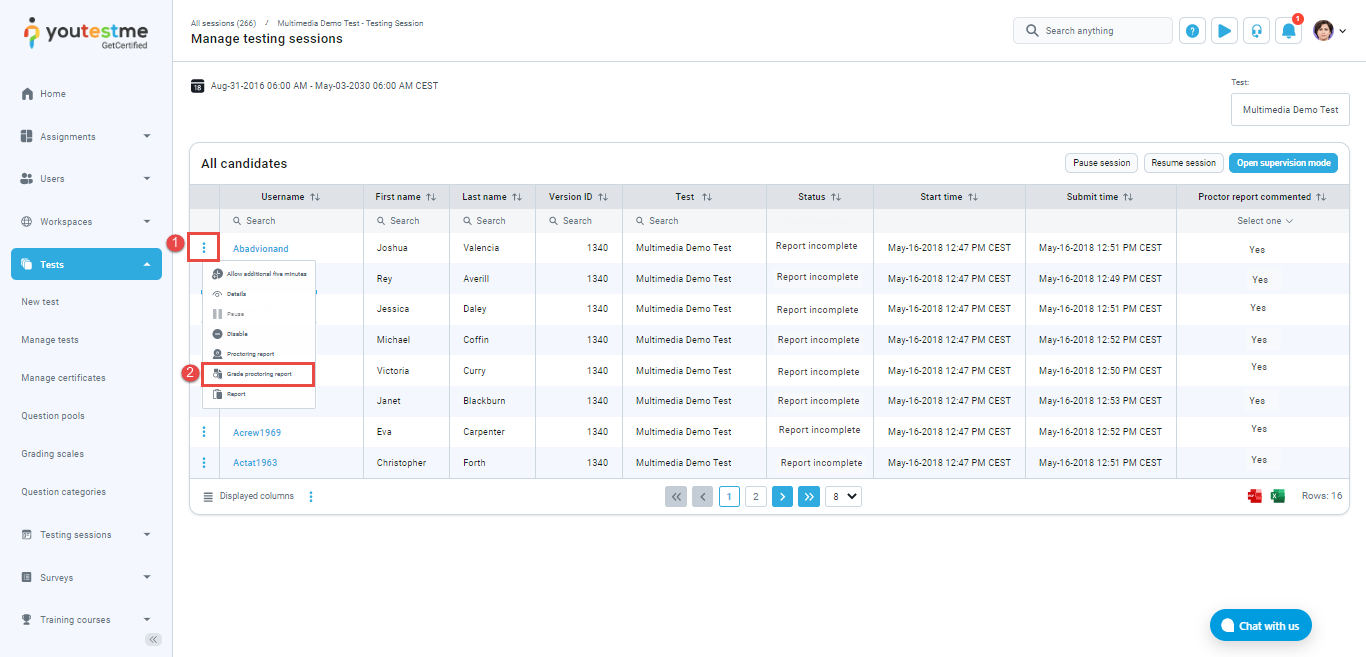
Task: Export the table as PDF
Action: 1254,496
